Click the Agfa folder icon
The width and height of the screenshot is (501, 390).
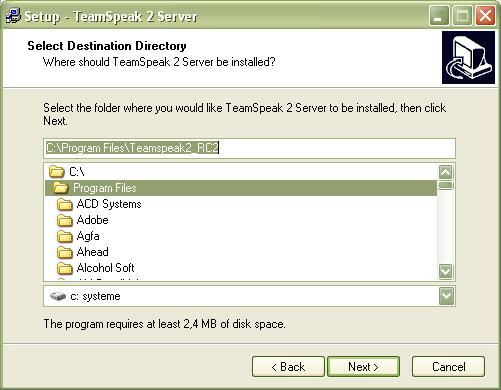(65, 236)
